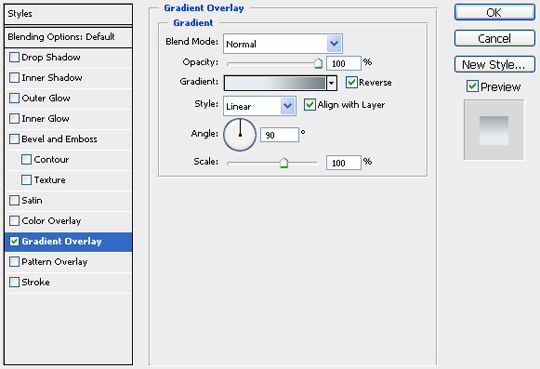The image size is (540, 369).
Task: Click the Opacity value field
Action: coord(343,63)
